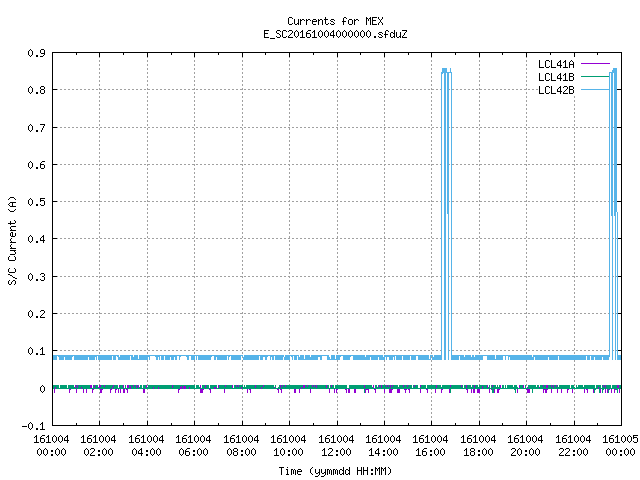Click the file name E_SC20161004000000.sfduZ

pos(335,34)
